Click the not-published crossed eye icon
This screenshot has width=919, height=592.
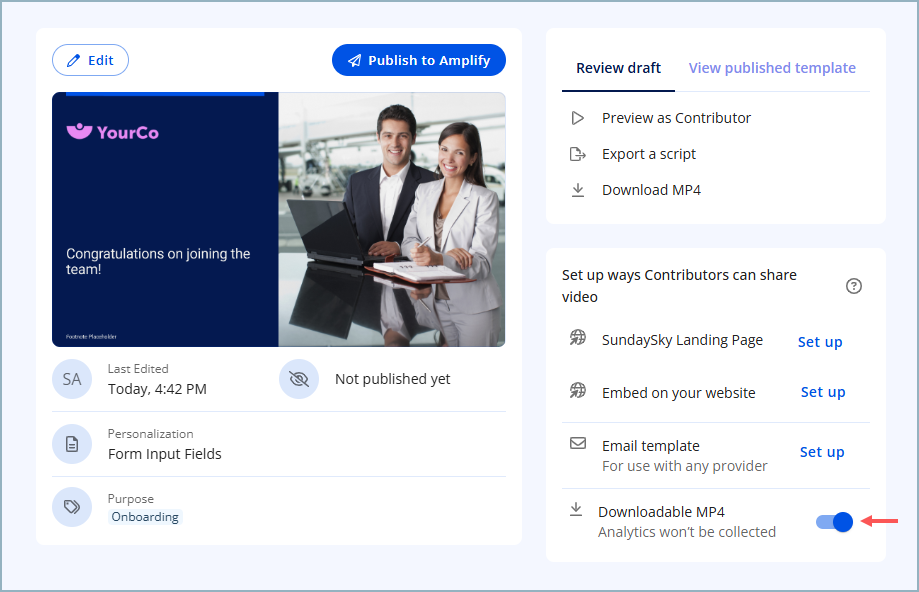299,379
